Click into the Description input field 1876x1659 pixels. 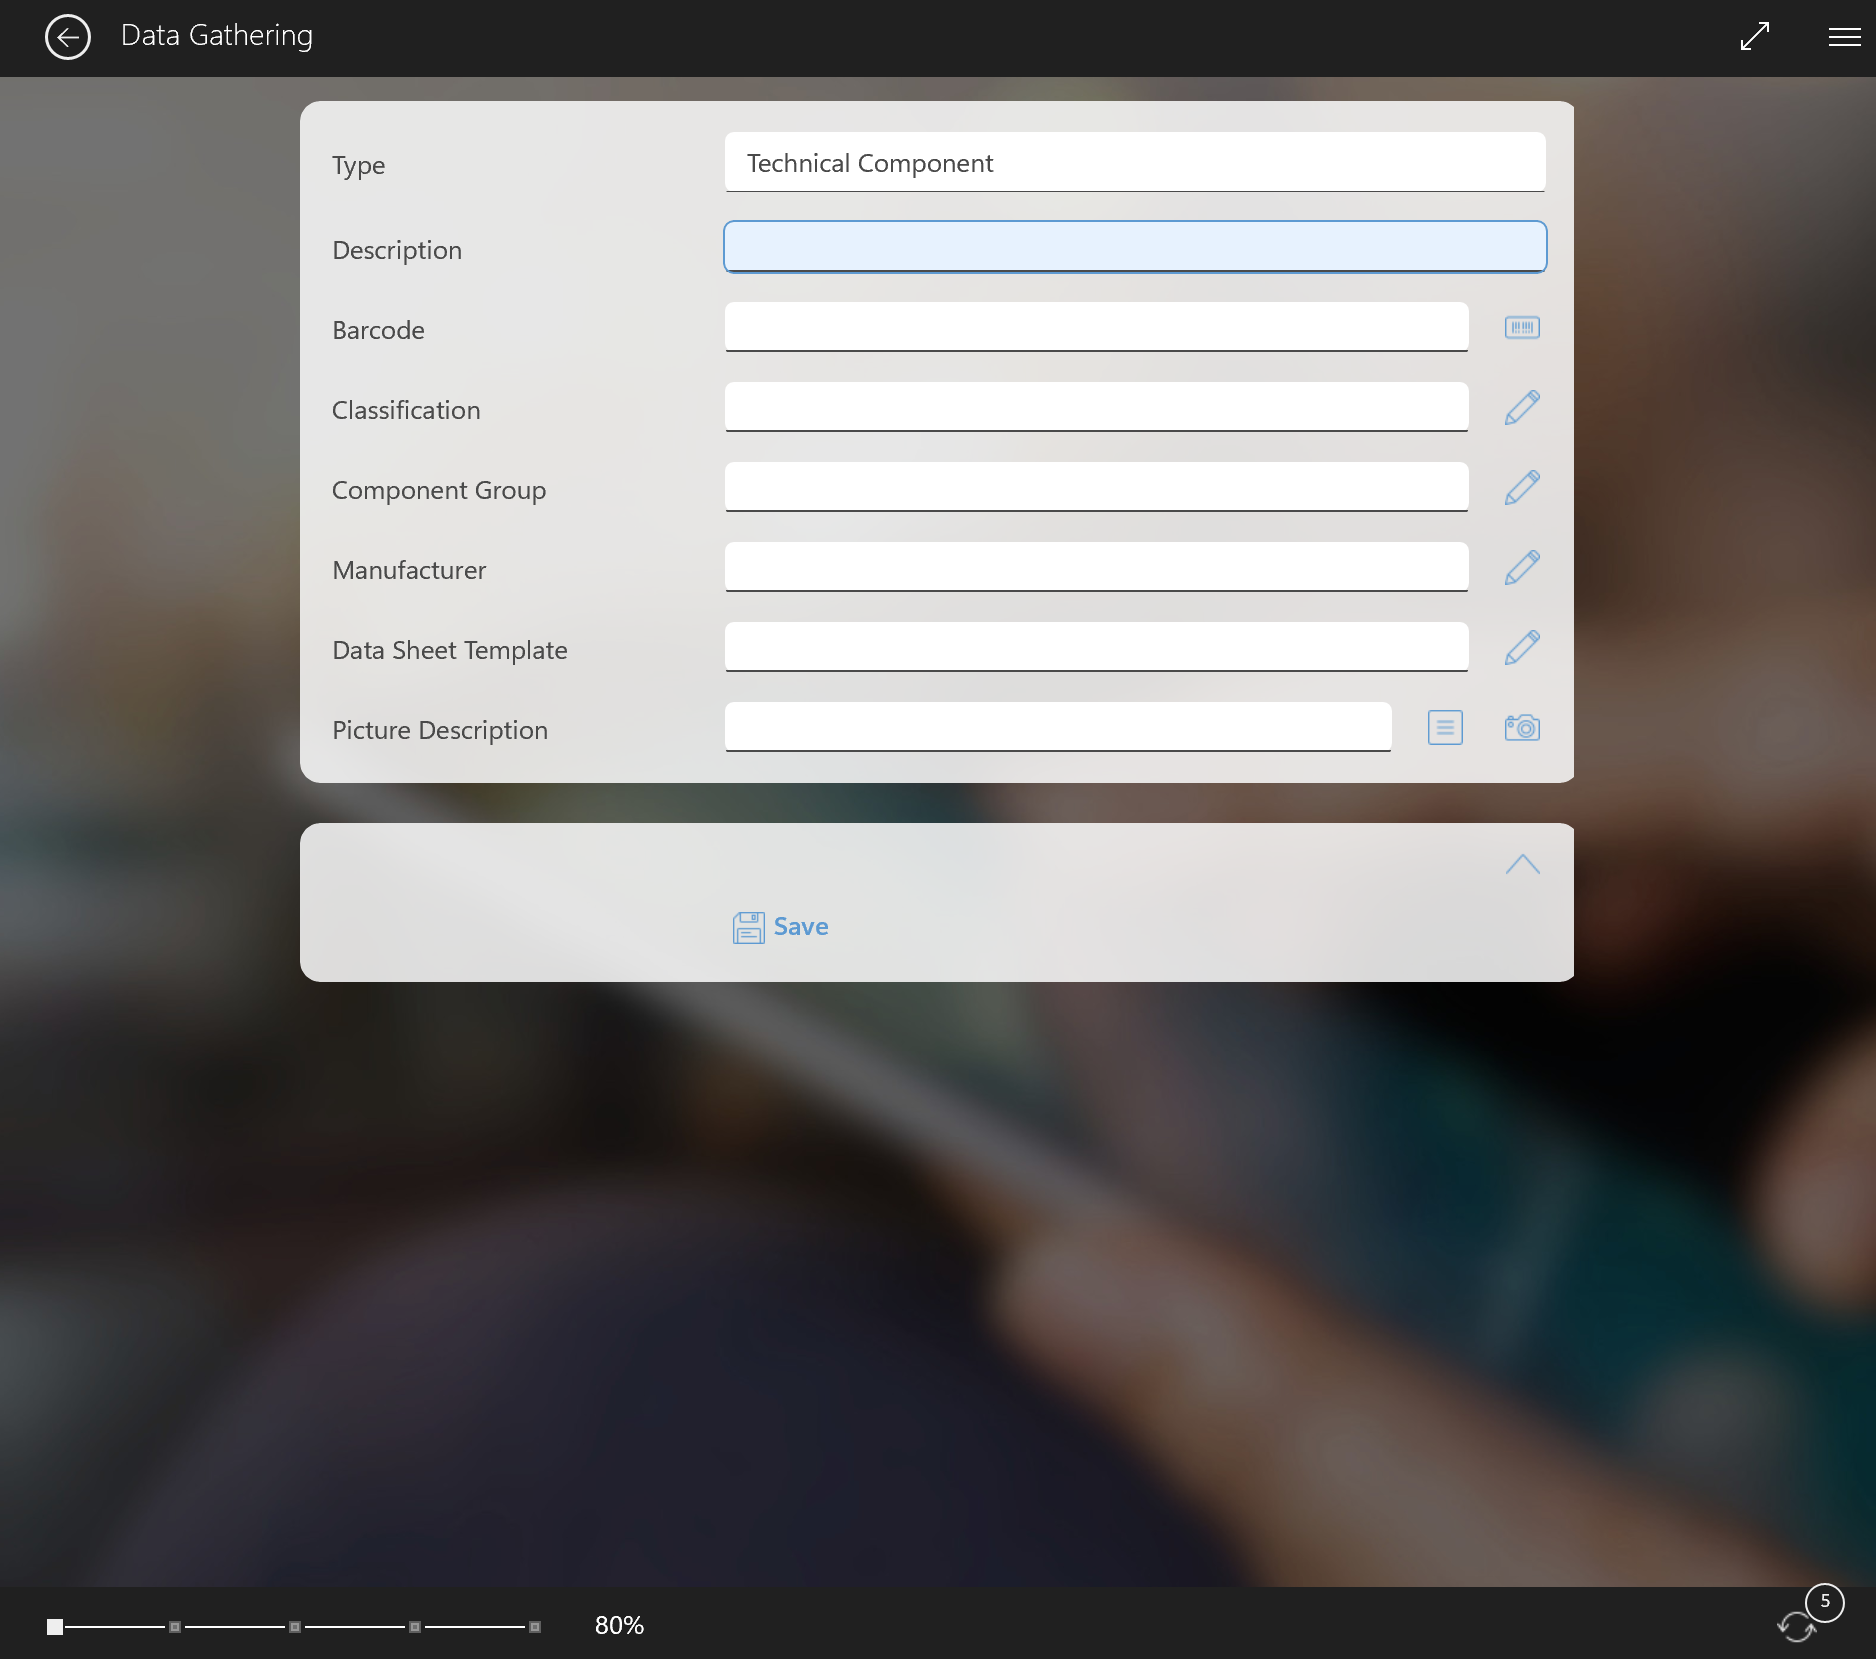pyautogui.click(x=1135, y=247)
